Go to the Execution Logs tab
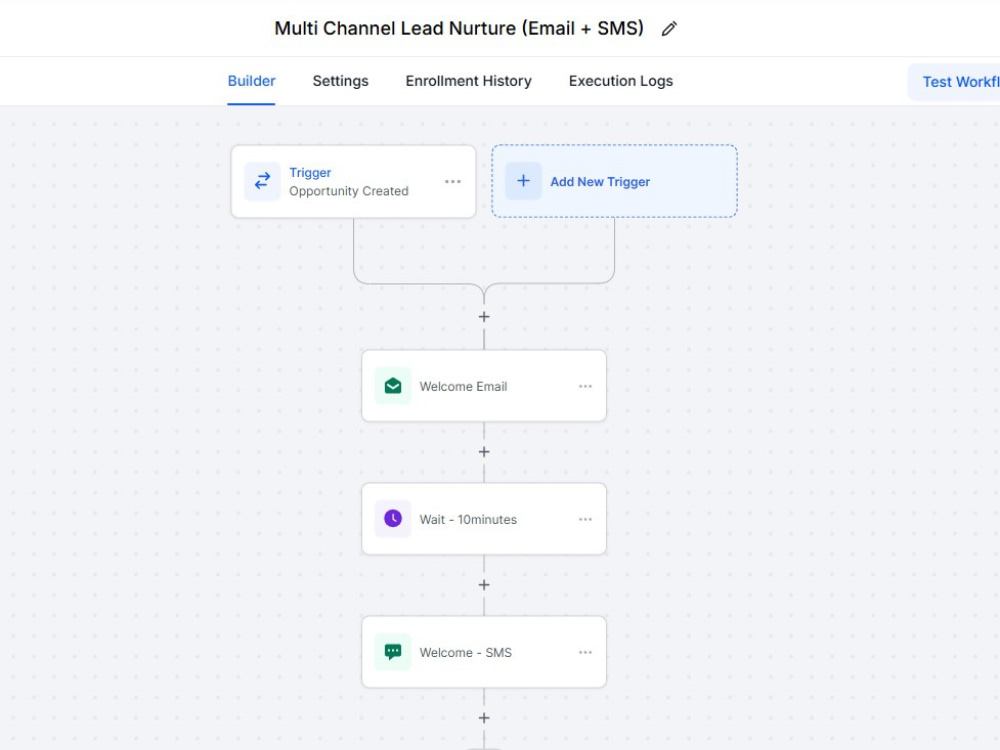Viewport: 1000px width, 750px height. pyautogui.click(x=621, y=81)
